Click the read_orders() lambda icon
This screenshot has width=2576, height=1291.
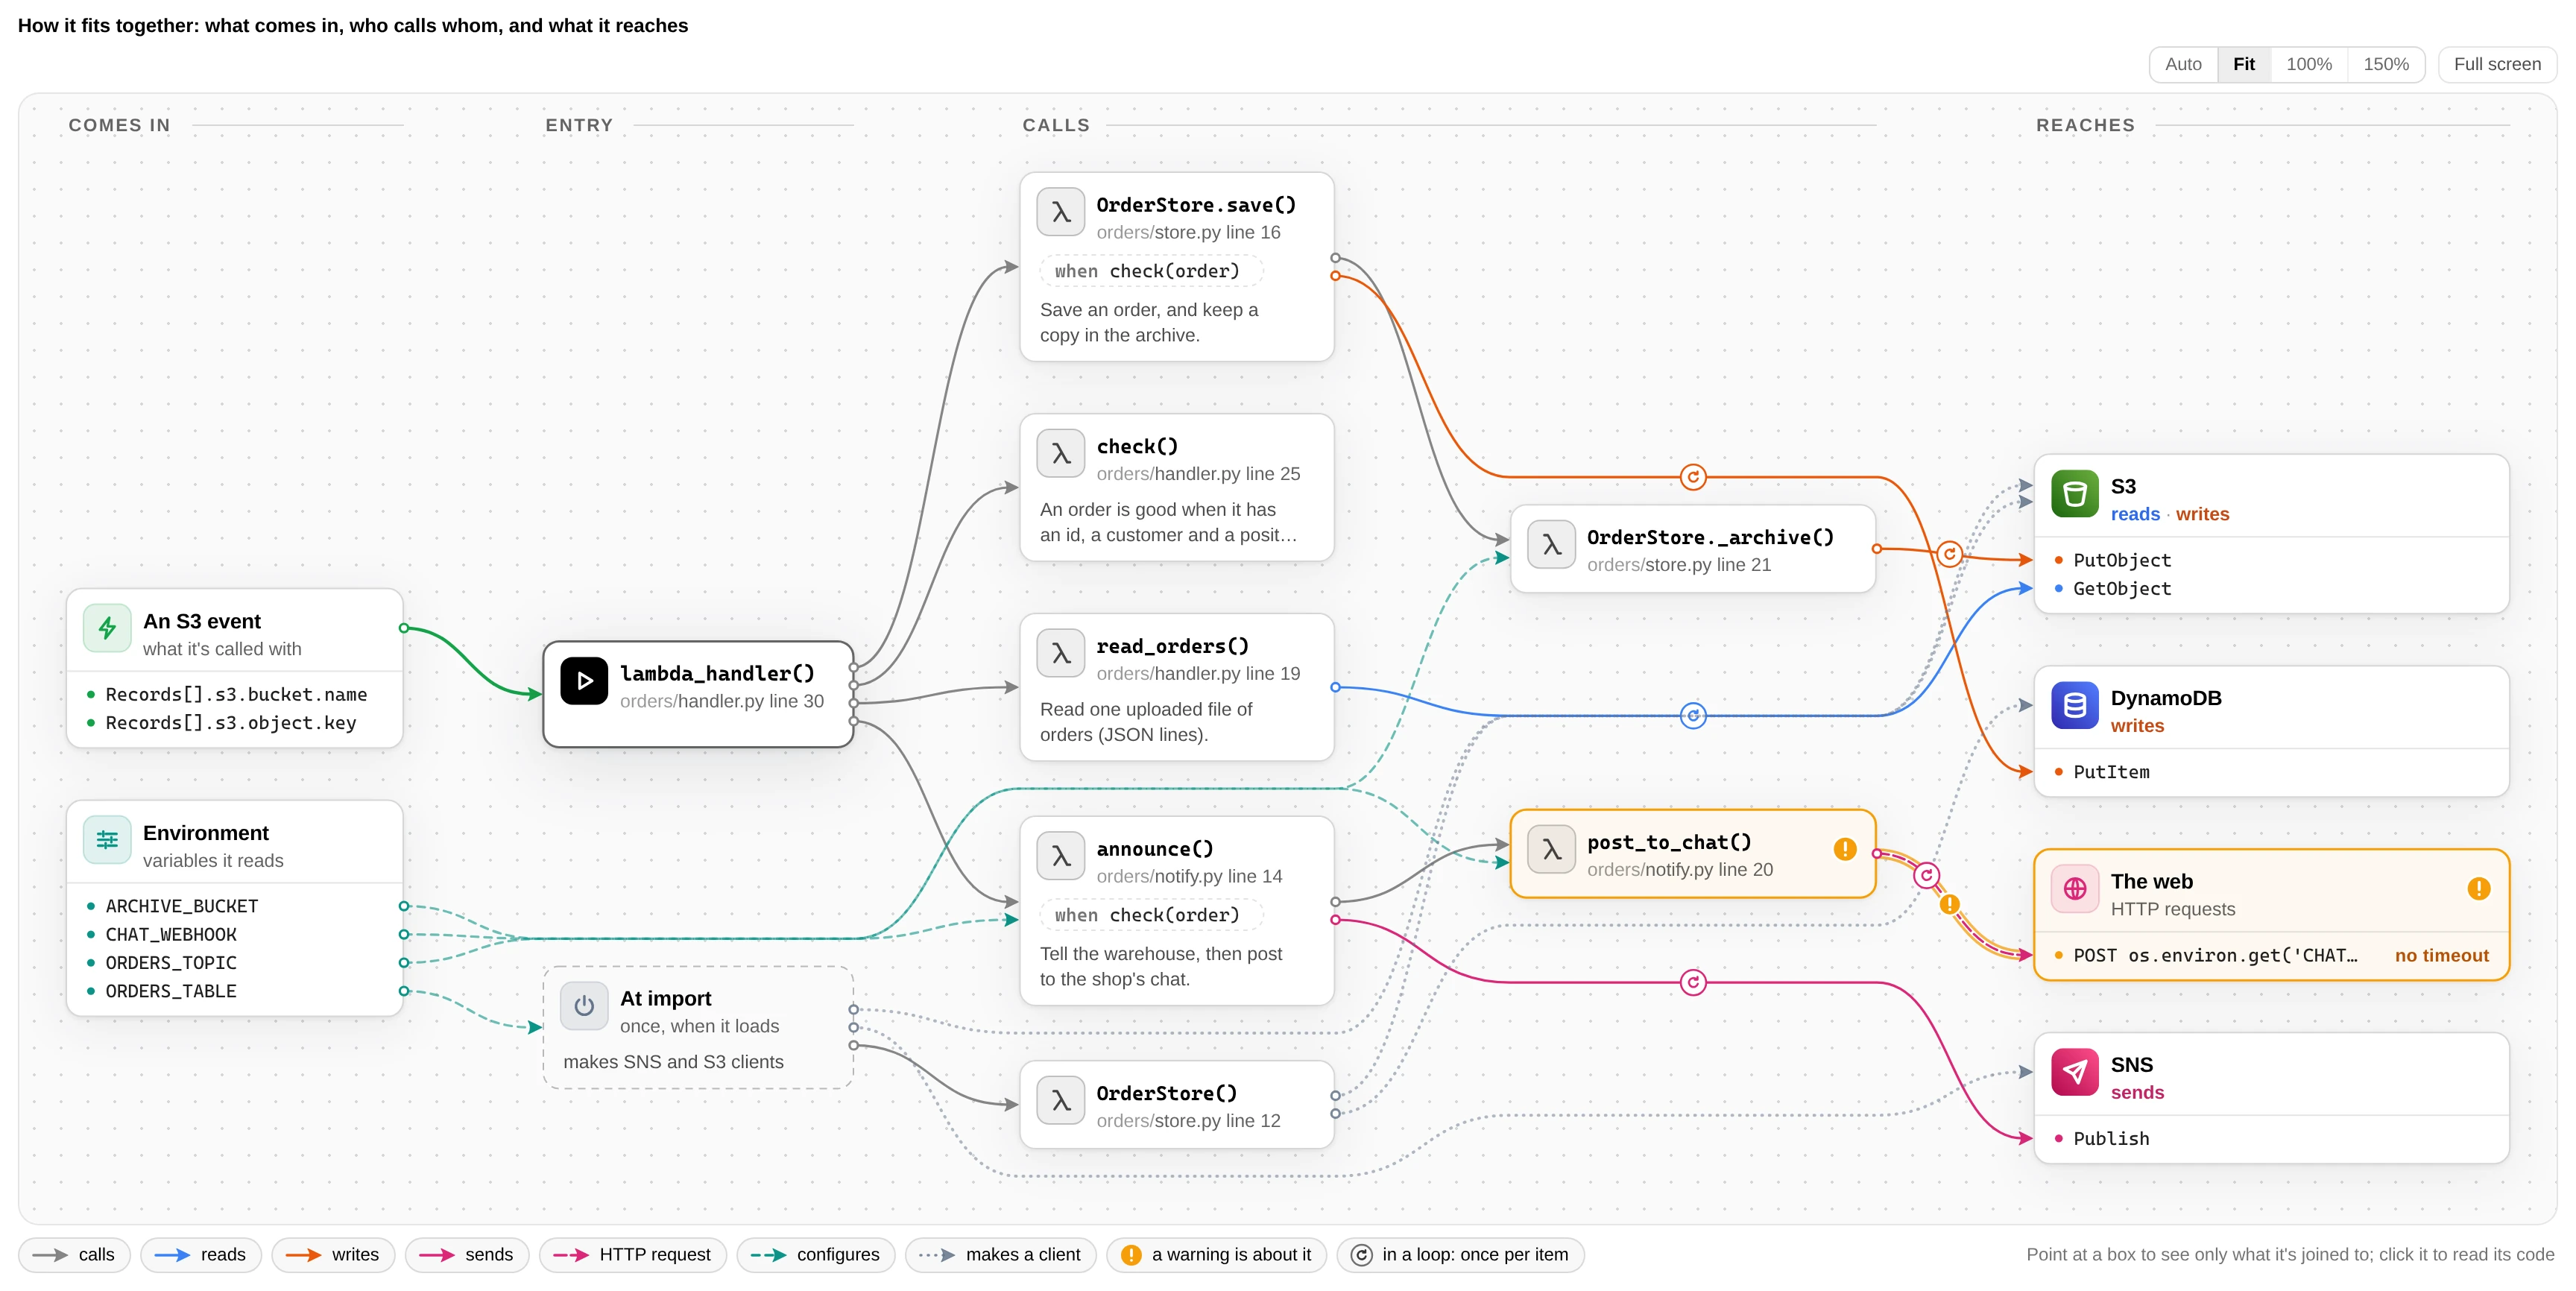1061,653
